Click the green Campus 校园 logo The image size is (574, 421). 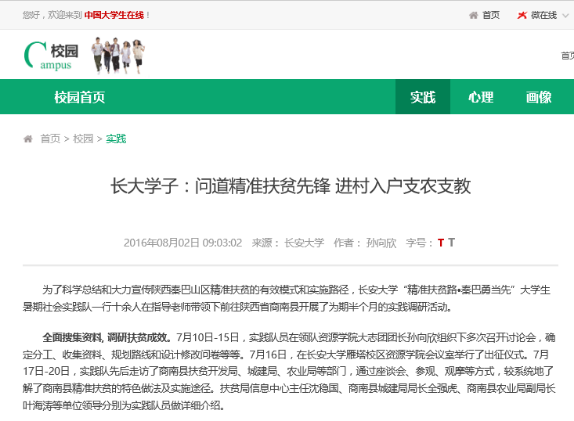point(51,55)
